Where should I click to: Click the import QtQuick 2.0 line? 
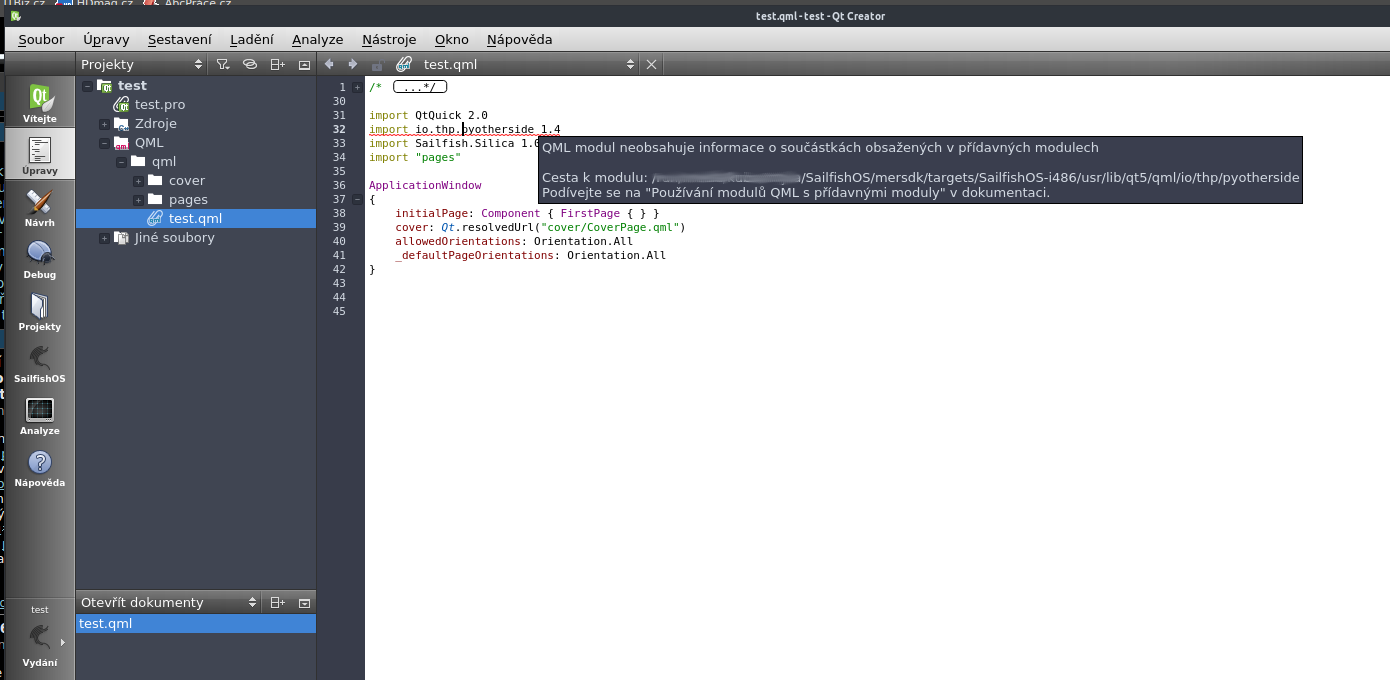click(x=428, y=116)
